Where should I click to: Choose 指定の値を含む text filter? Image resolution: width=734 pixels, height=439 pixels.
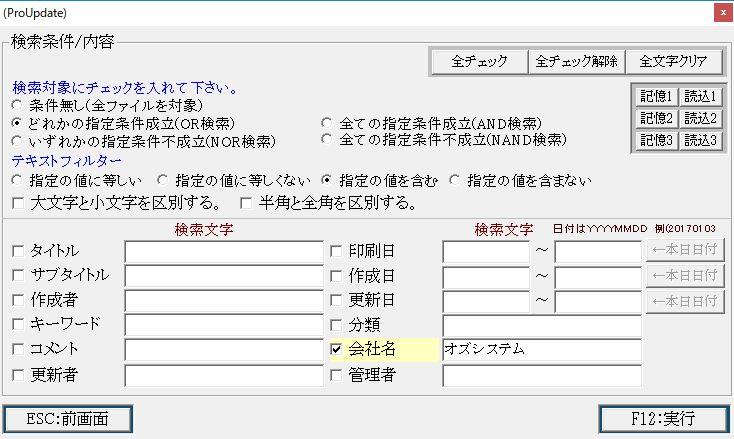point(327,180)
